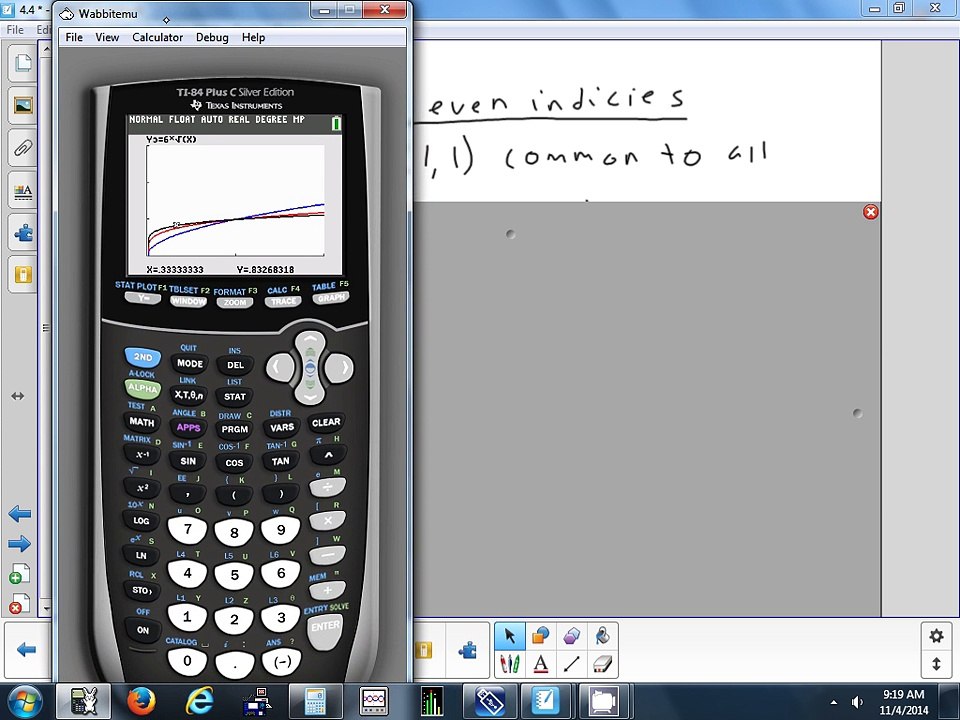Click the GRAPH calculator key
This screenshot has height=720, width=960.
click(x=331, y=298)
